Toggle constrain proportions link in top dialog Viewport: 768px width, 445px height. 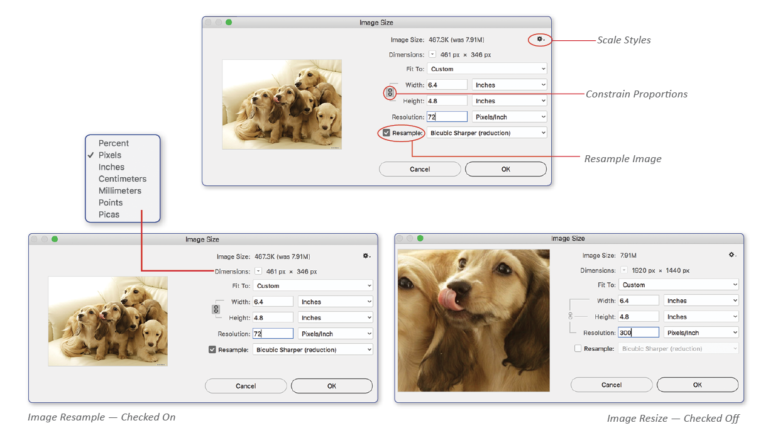pos(390,93)
